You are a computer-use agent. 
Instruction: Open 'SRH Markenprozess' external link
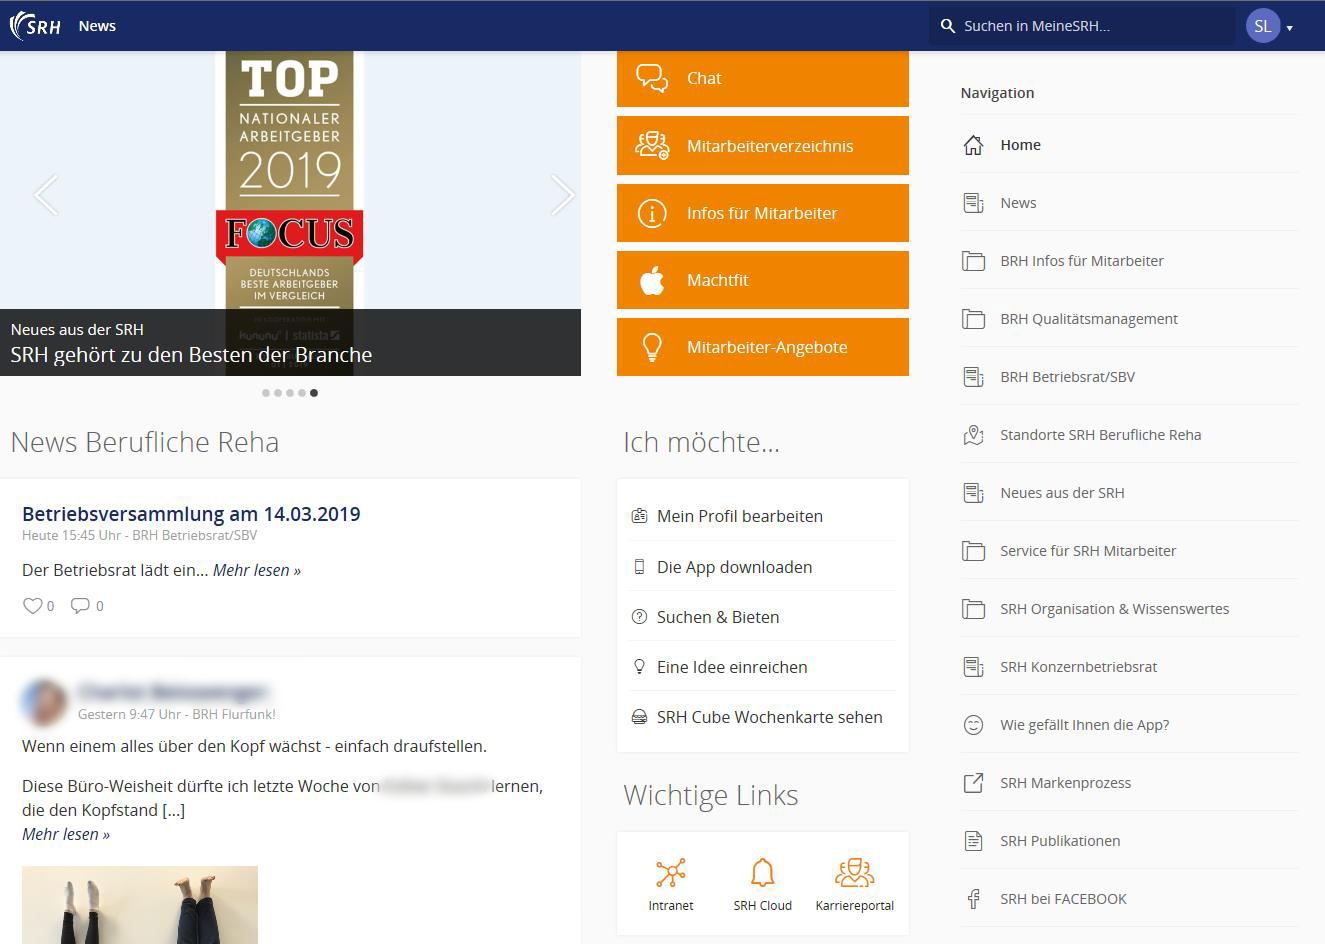(1129, 783)
